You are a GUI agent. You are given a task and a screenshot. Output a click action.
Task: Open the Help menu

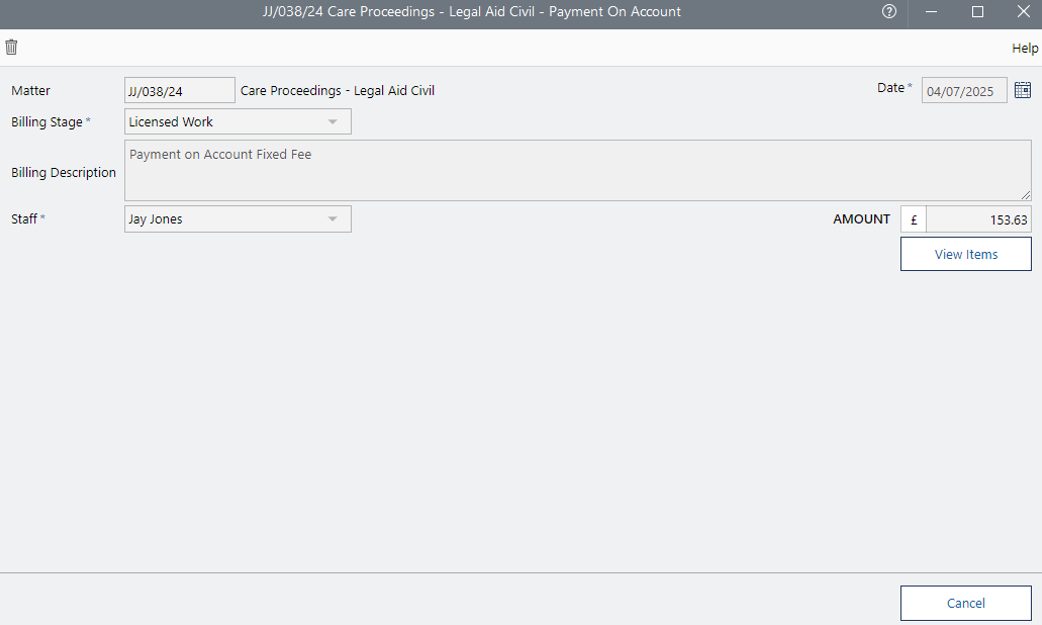(x=1024, y=48)
